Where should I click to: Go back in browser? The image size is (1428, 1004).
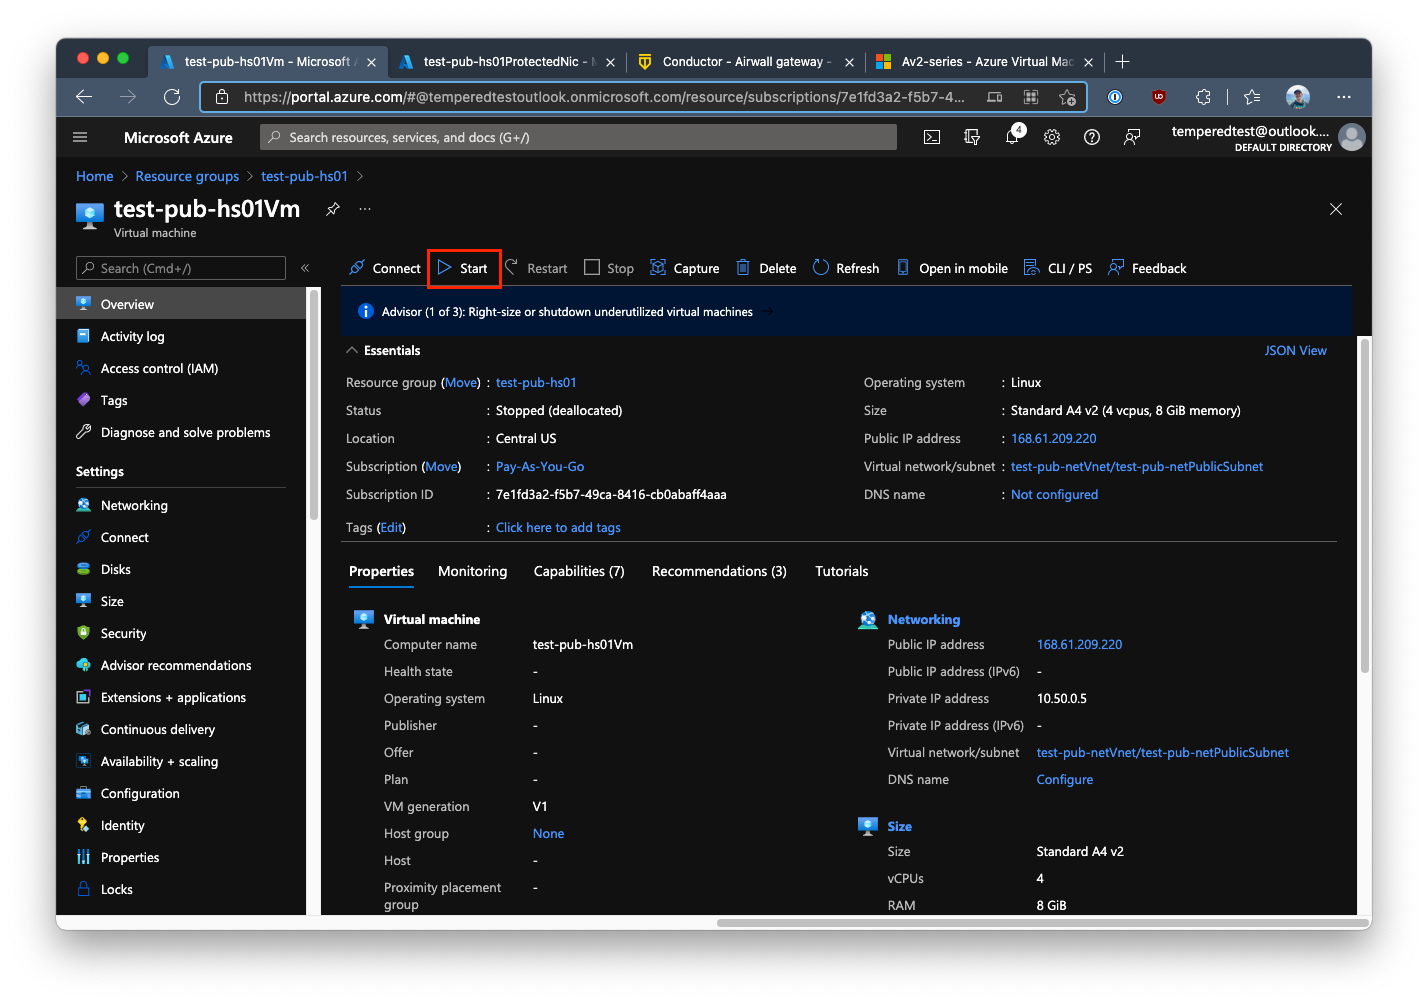coord(84,97)
